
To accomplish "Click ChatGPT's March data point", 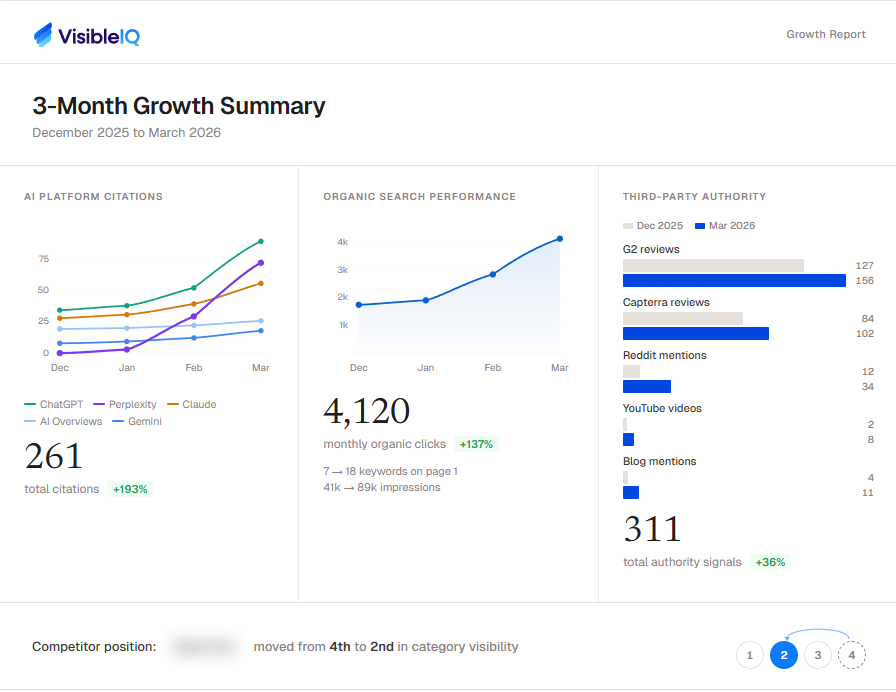I will click(261, 241).
